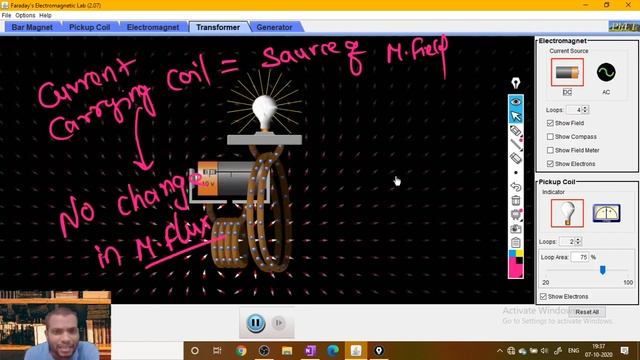
Task: Select the line drawing tool in annotation toolbar
Action: (516, 145)
